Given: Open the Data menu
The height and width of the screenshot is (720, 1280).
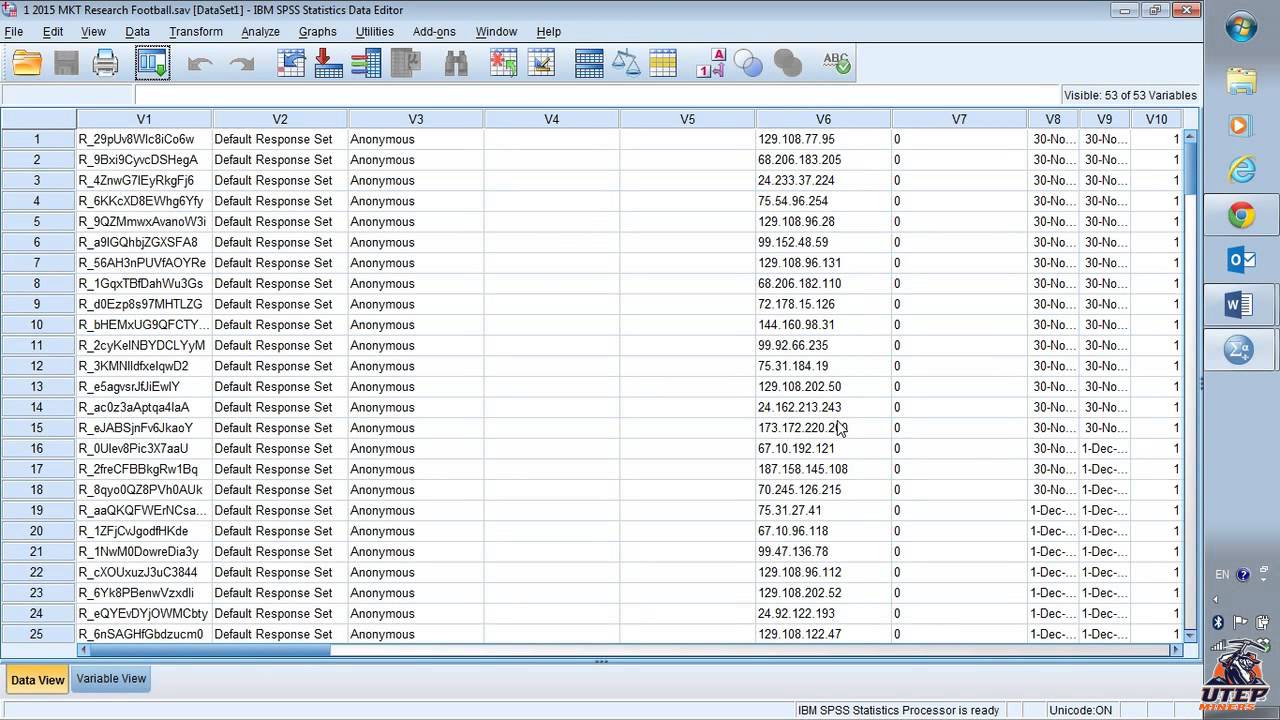Looking at the screenshot, I should click(138, 31).
